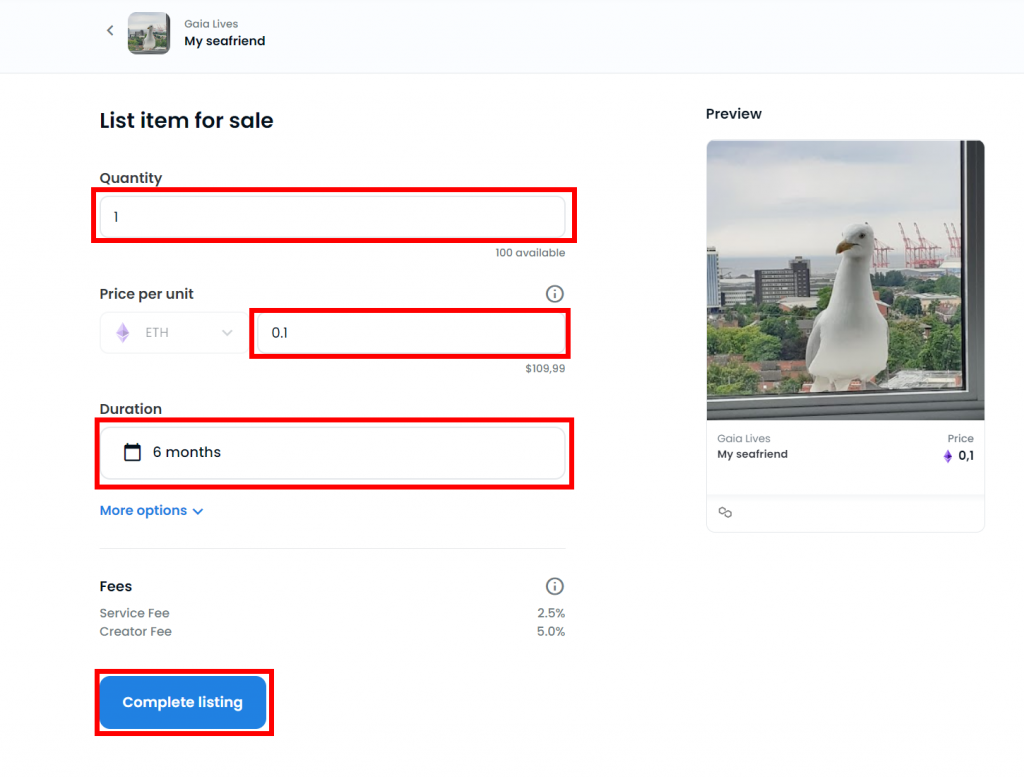Open the Gaia Lives collection link in header

(x=211, y=24)
